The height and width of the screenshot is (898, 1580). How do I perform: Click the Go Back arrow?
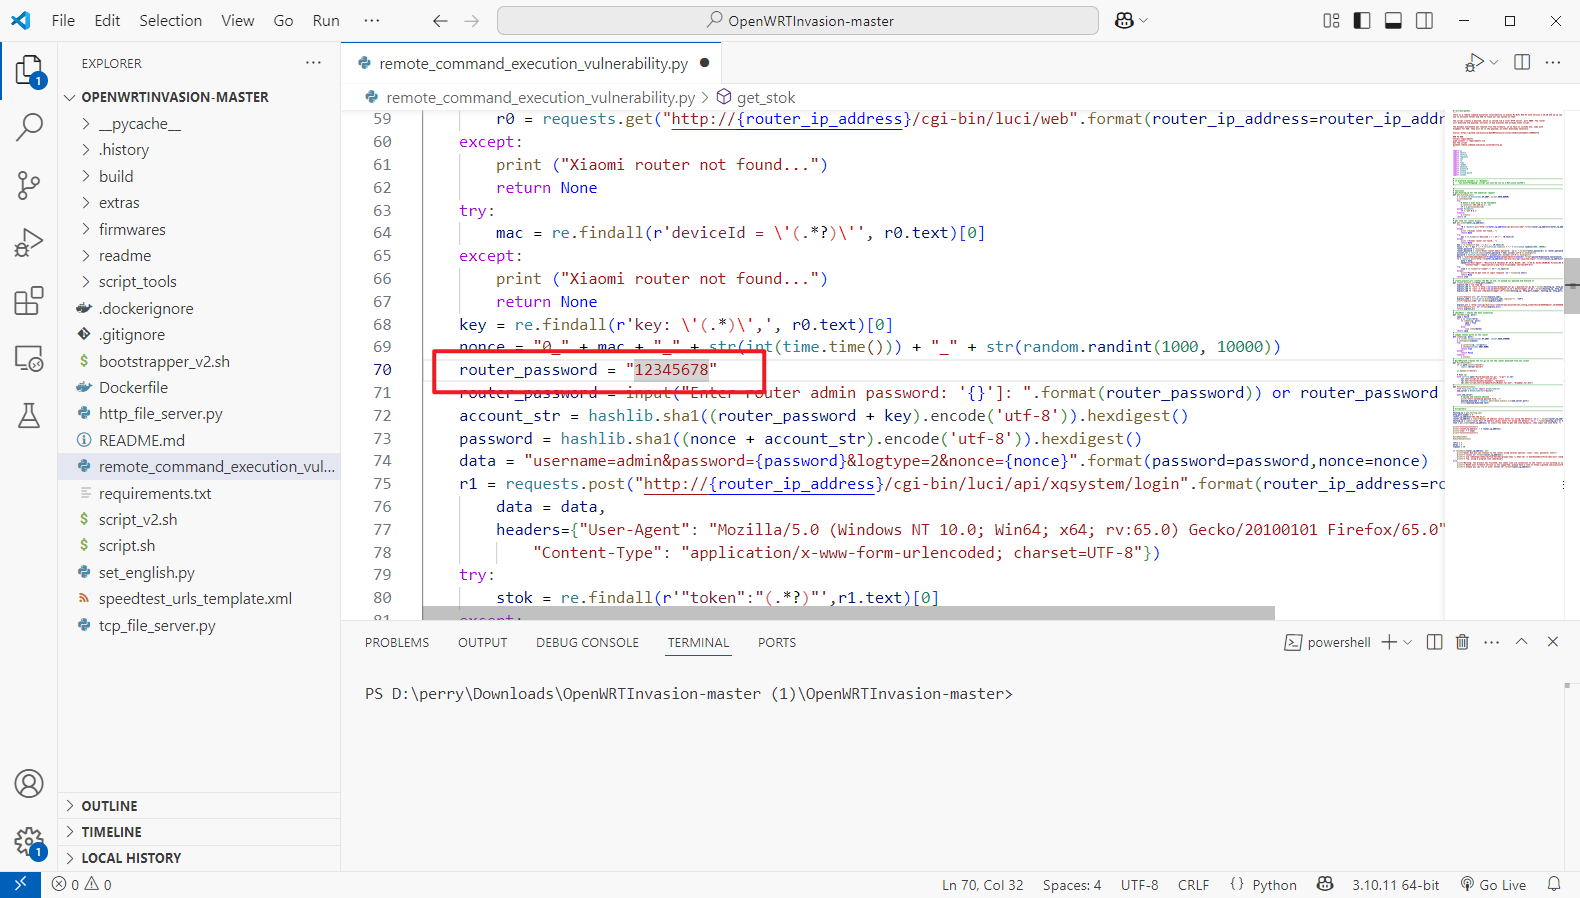[x=440, y=21]
